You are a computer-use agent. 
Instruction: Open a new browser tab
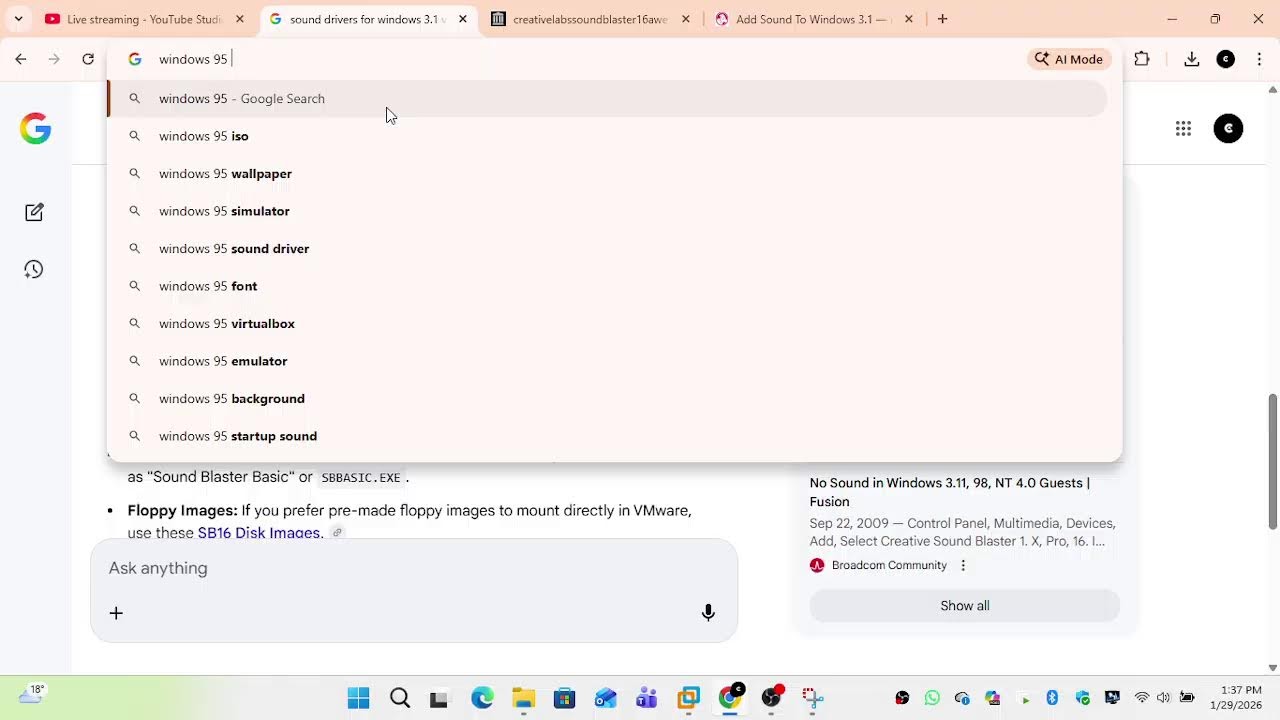point(942,19)
